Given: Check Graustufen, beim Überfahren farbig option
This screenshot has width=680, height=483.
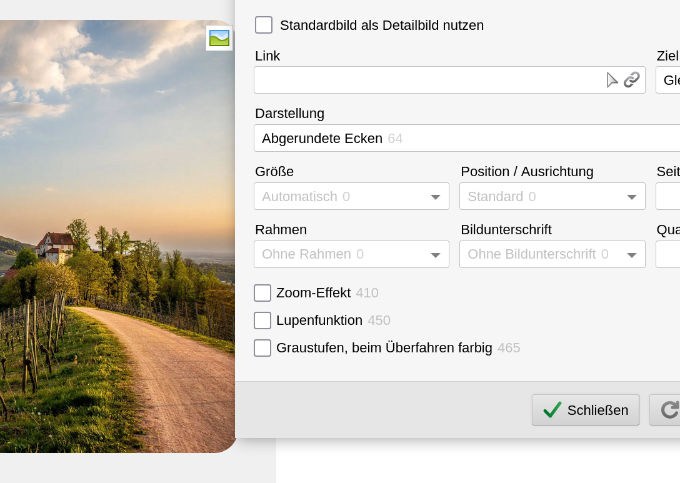Looking at the screenshot, I should [263, 348].
